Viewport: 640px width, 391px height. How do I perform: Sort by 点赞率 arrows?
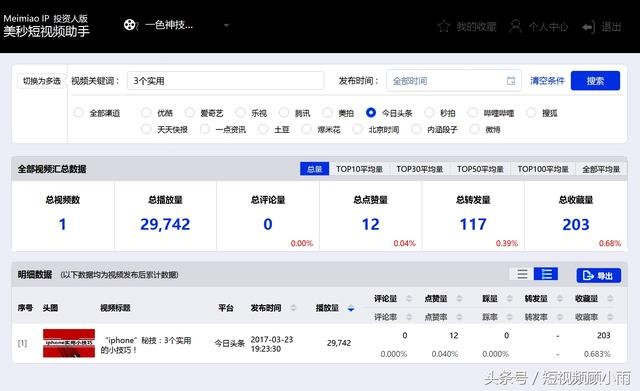[459, 317]
